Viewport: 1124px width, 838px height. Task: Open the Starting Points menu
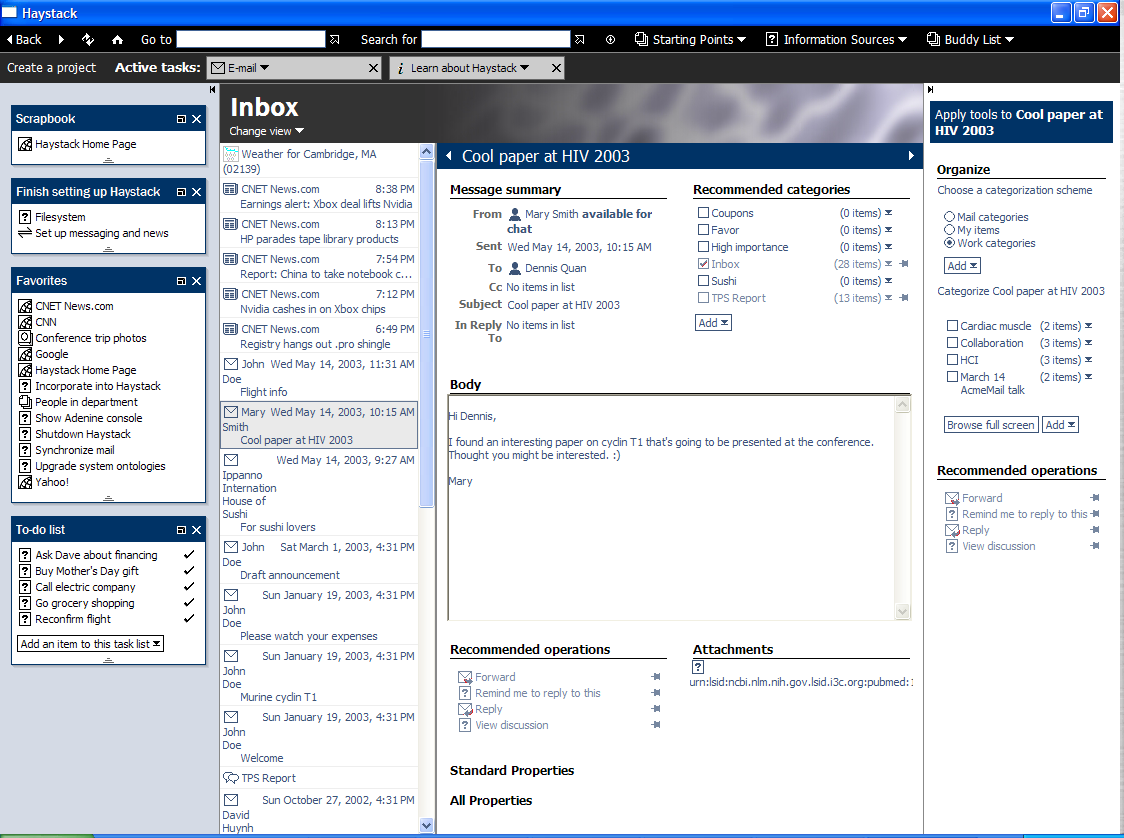[690, 40]
